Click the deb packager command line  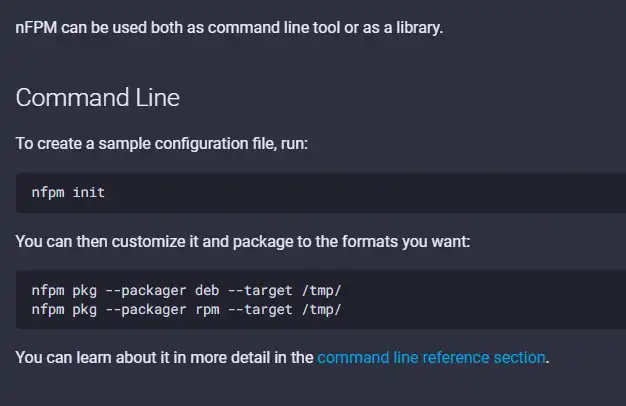click(x=186, y=290)
